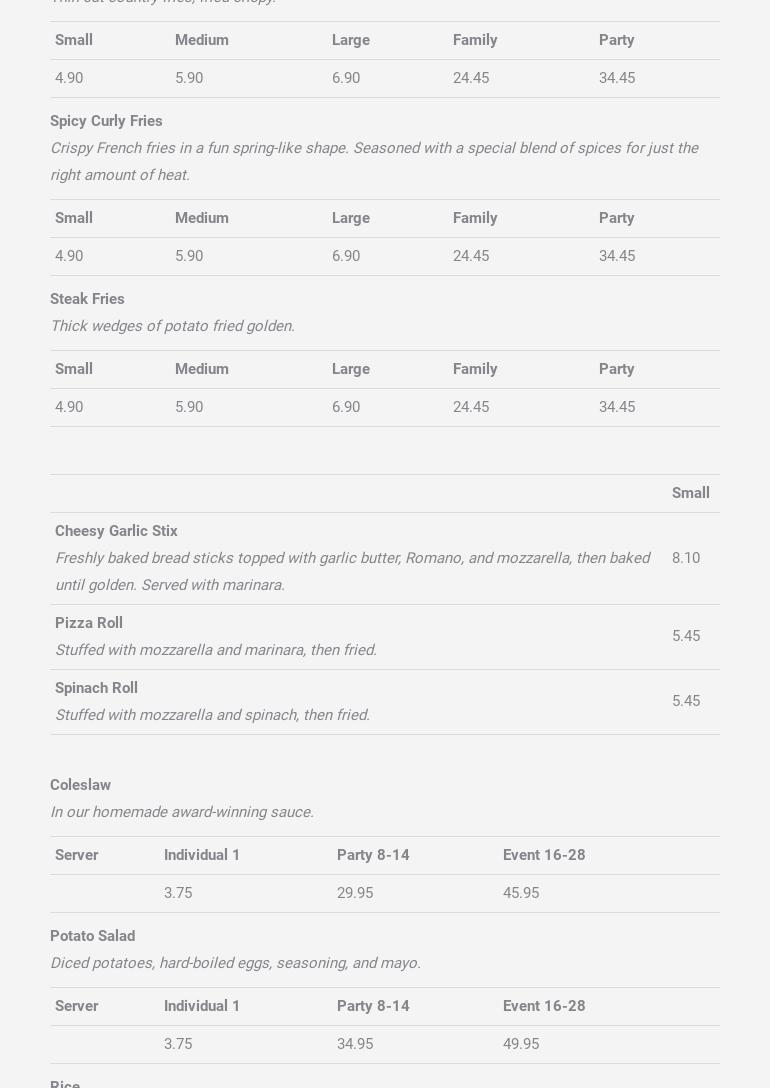Select the Pizza Roll item name

click(x=89, y=623)
